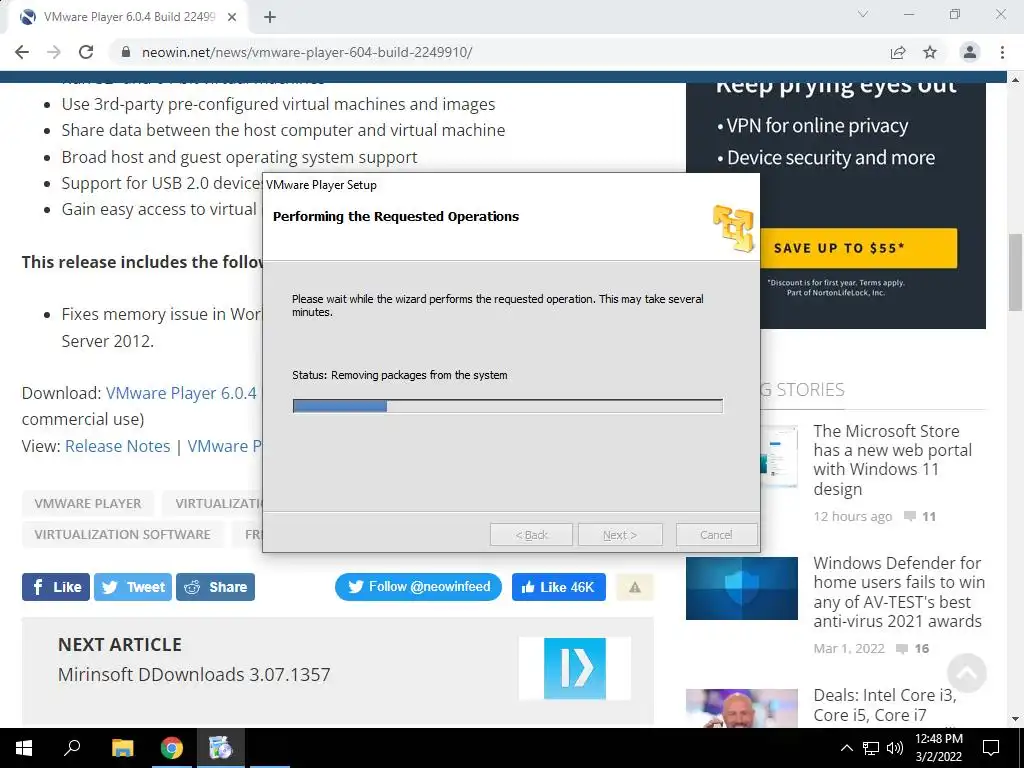The height and width of the screenshot is (768, 1024).
Task: Open the network status tray icon
Action: [x=871, y=748]
